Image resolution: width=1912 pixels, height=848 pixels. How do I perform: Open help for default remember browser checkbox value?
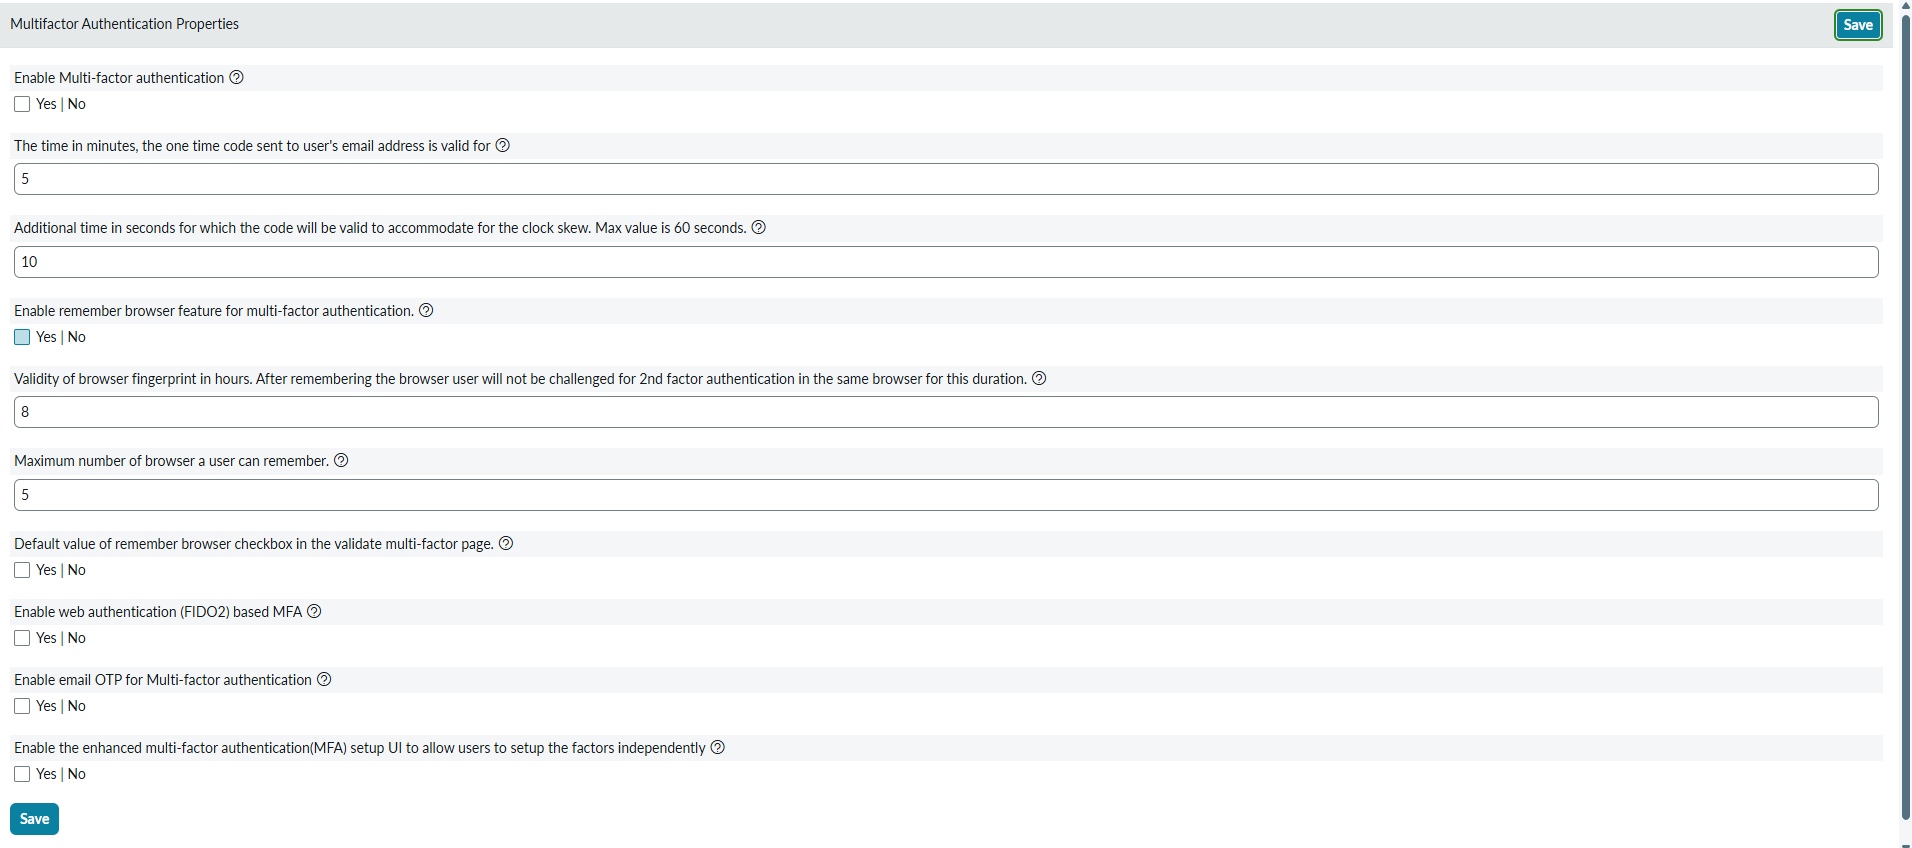coord(506,543)
